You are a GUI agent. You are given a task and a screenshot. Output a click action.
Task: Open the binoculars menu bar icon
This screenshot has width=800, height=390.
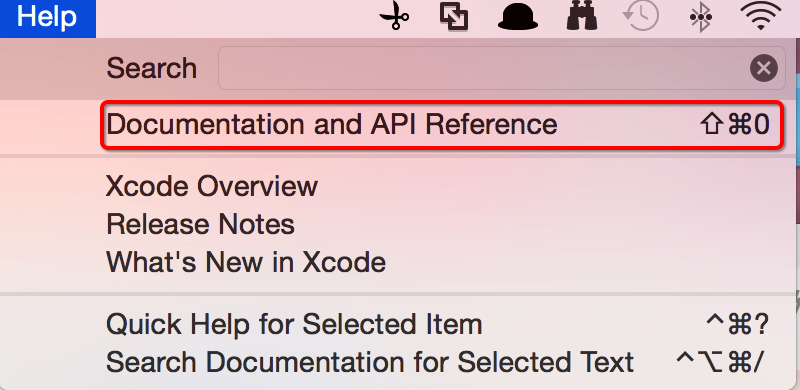582,16
